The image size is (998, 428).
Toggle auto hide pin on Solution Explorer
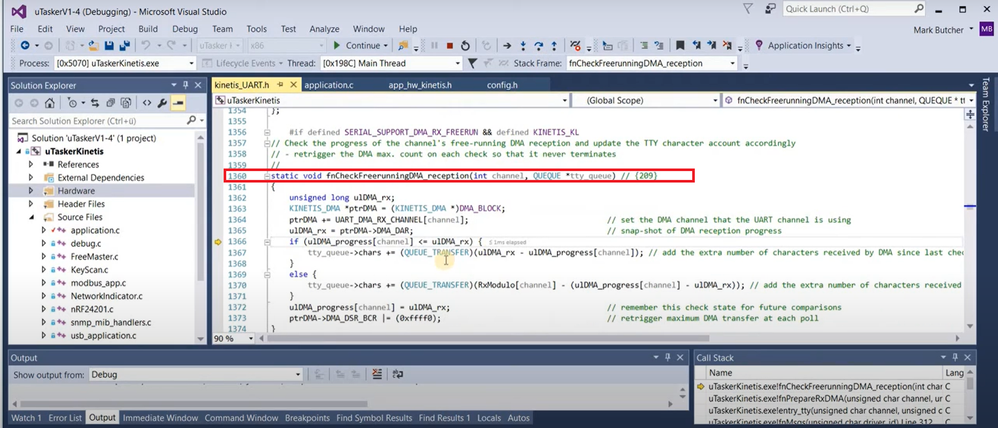(185, 85)
